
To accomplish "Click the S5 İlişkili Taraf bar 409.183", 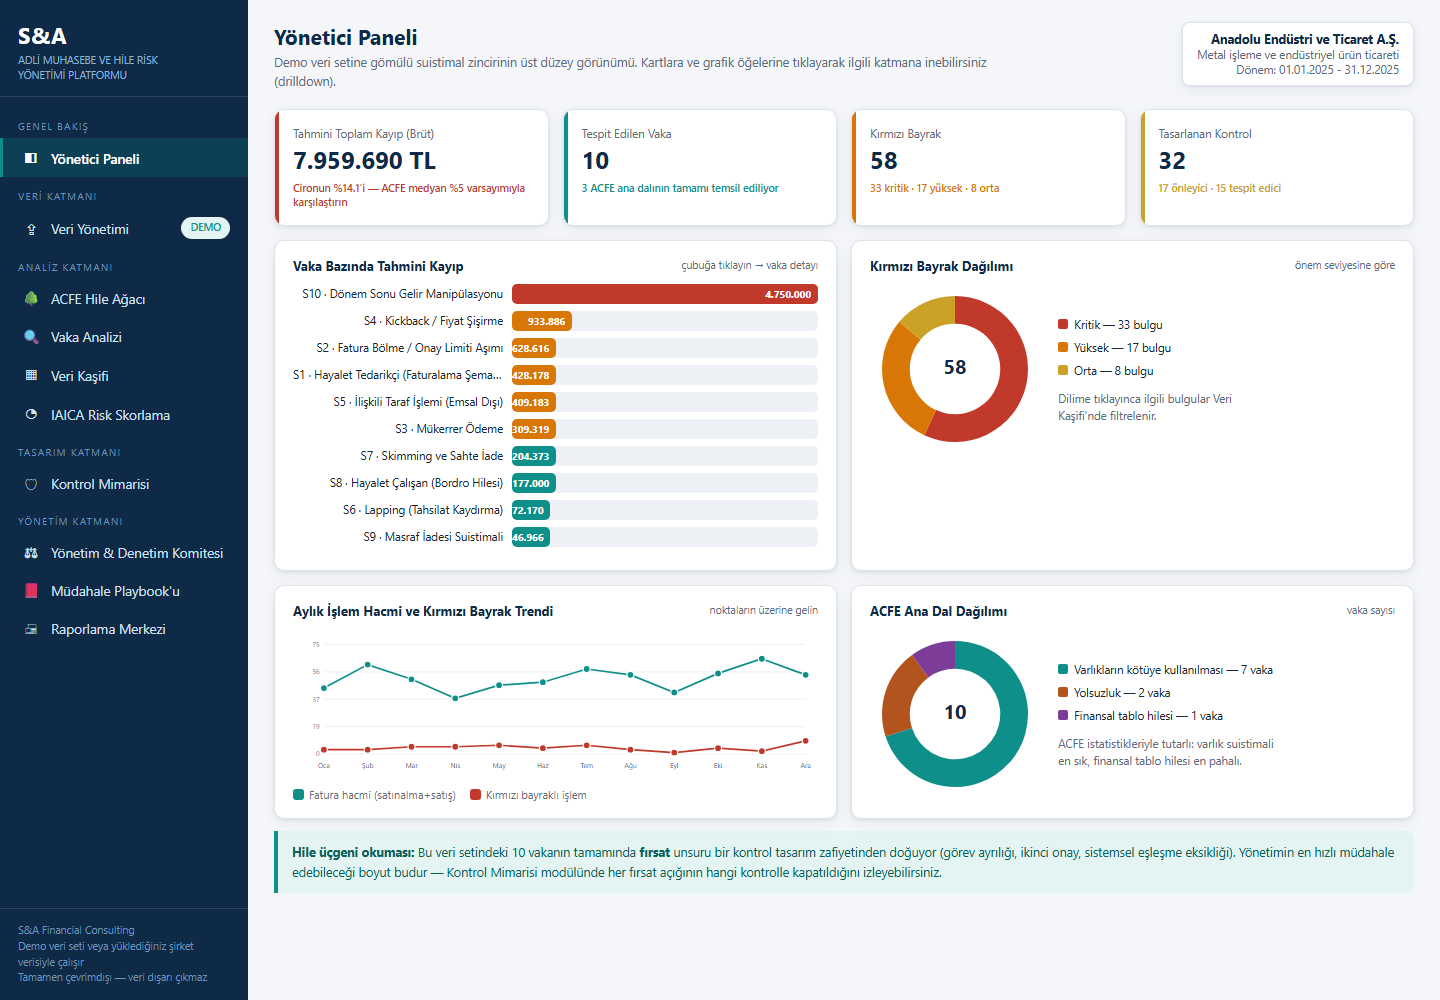I will tap(534, 402).
